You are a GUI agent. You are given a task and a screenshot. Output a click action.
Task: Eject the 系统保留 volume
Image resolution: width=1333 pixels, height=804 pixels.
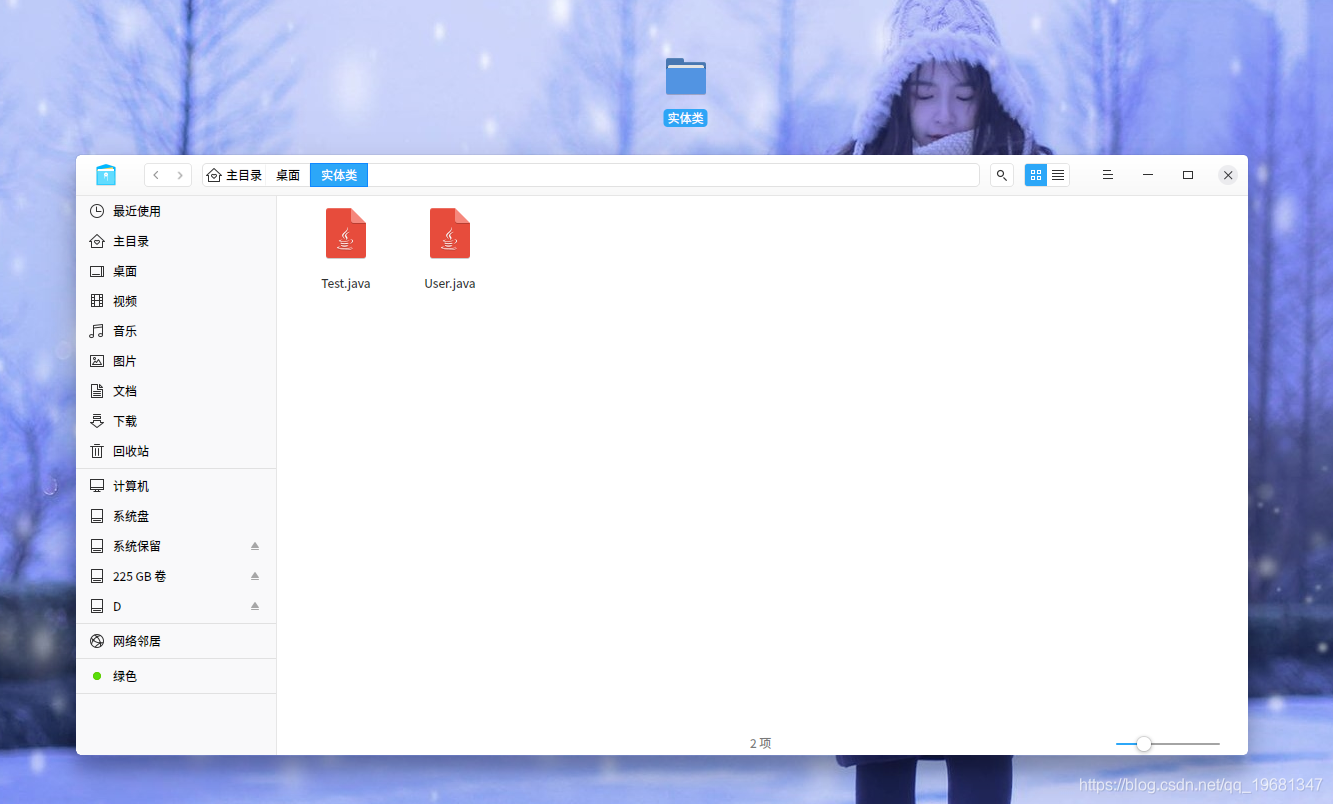[x=255, y=546]
